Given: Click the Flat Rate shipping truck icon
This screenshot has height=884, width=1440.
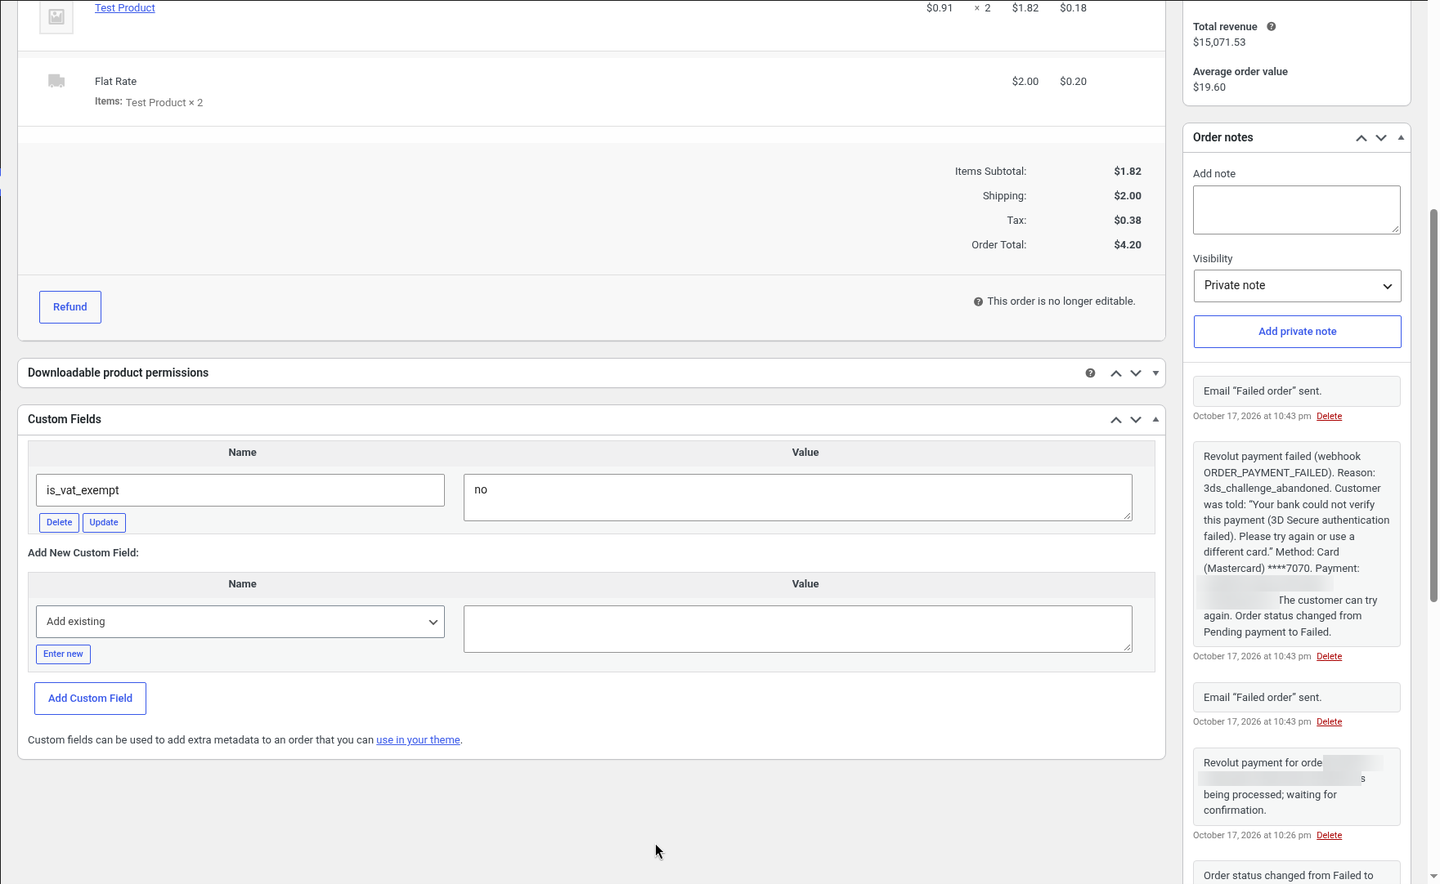Looking at the screenshot, I should [56, 81].
